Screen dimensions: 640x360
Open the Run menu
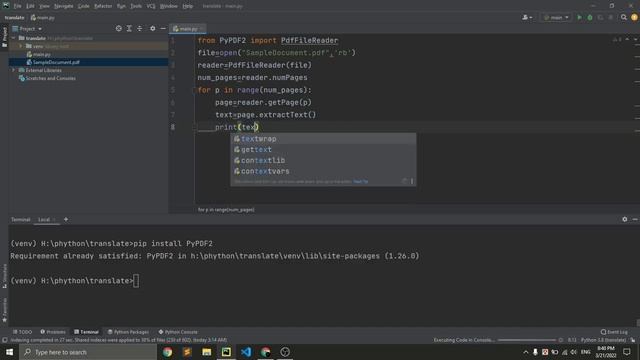tap(121, 6)
